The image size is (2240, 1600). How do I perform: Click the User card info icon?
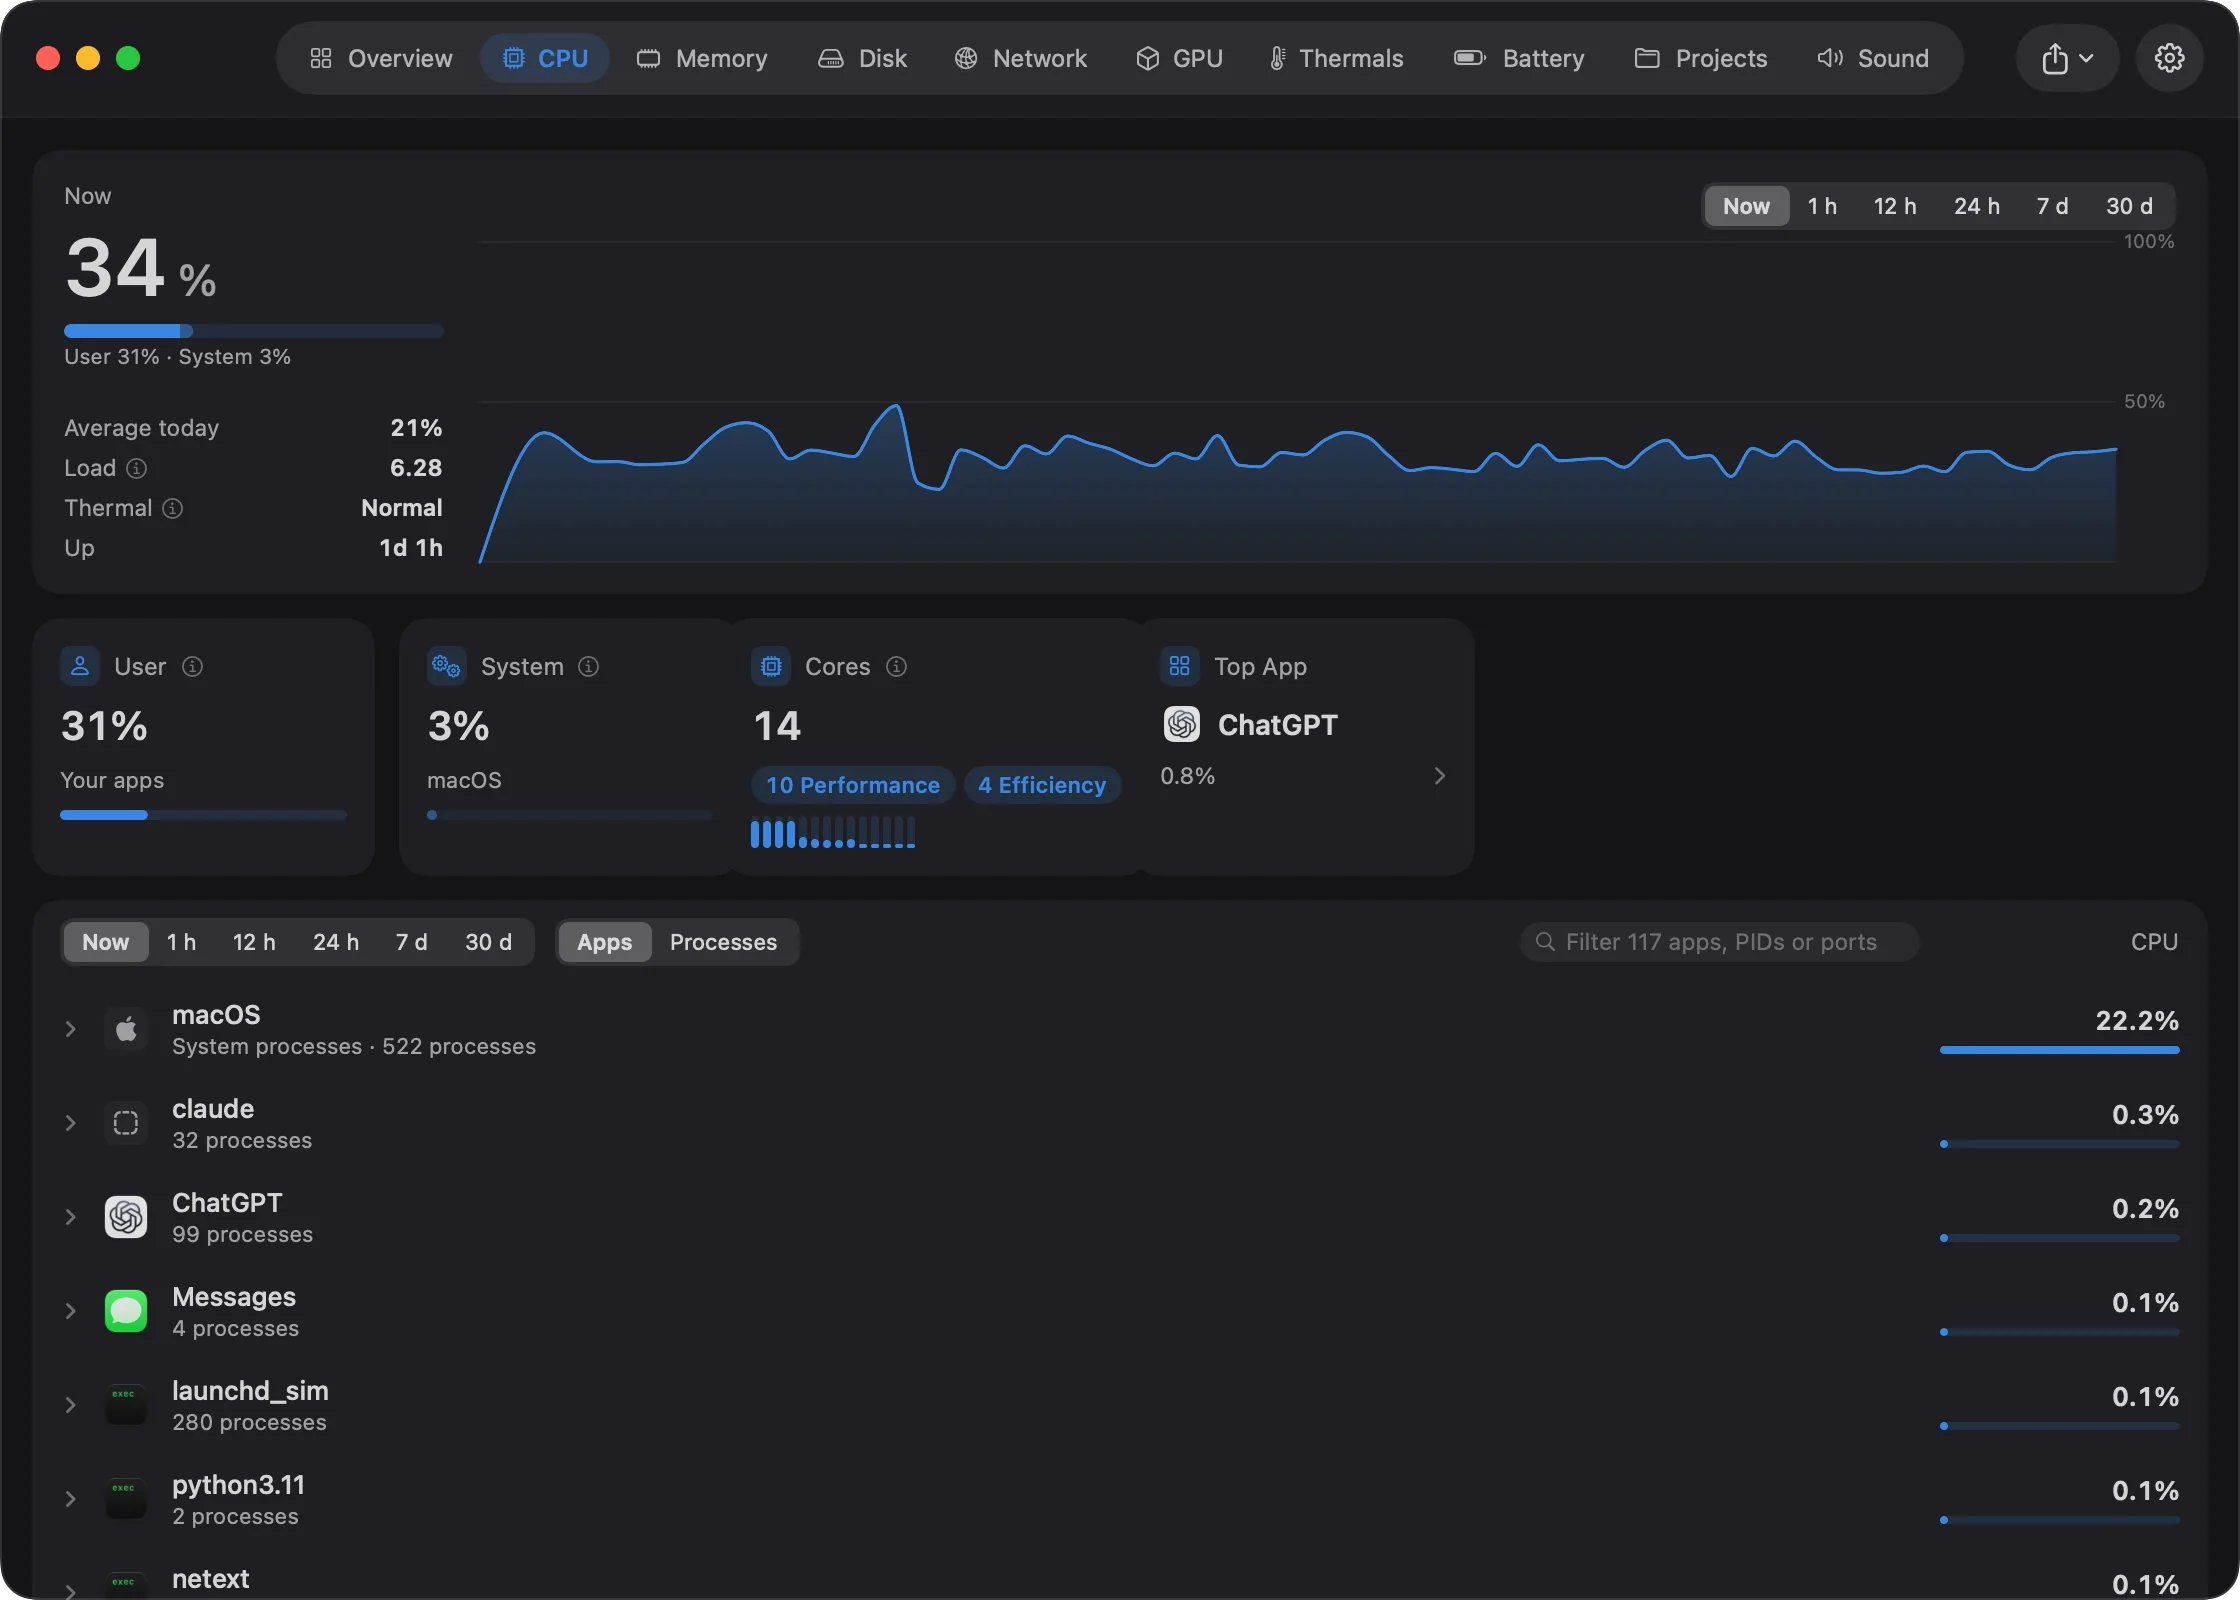pos(193,666)
